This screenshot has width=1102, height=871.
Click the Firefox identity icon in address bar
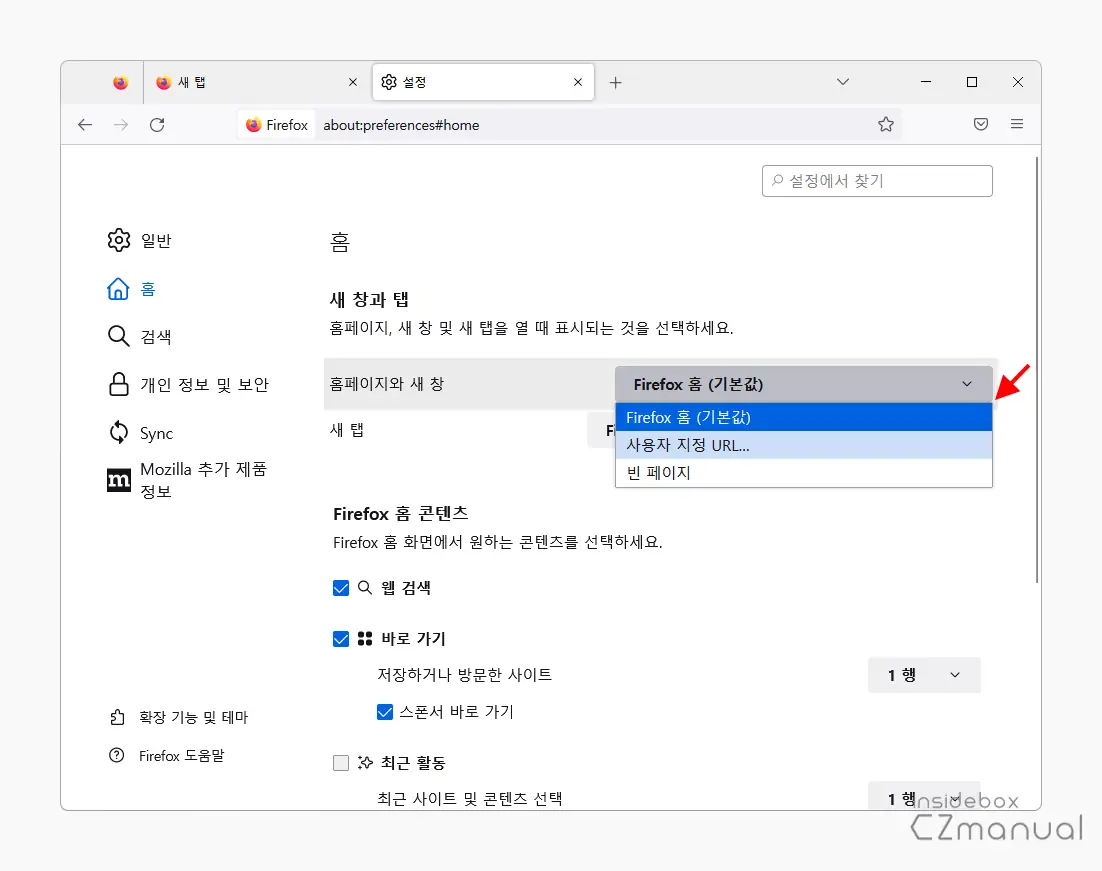277,125
